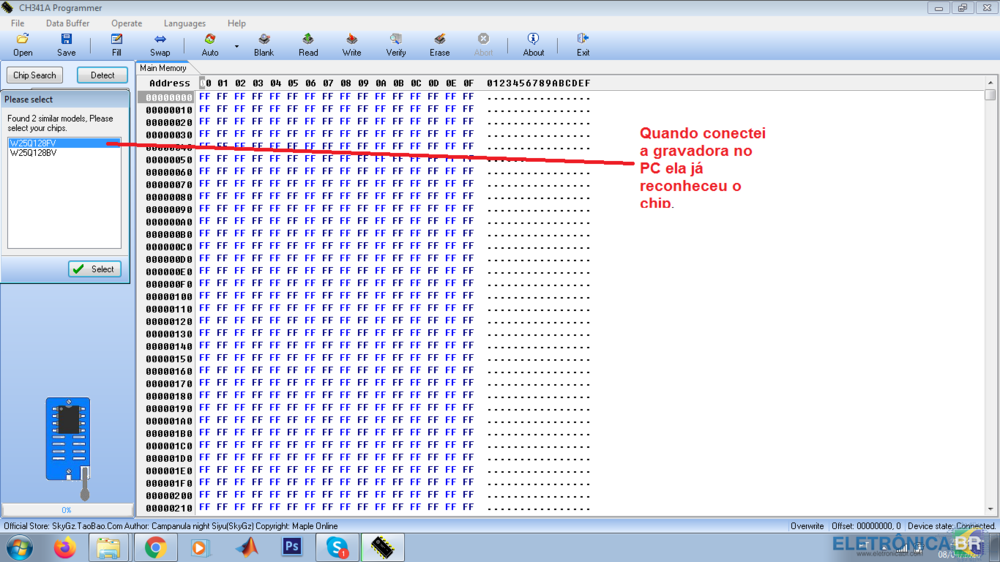Confirm chip with the Select button

(95, 269)
